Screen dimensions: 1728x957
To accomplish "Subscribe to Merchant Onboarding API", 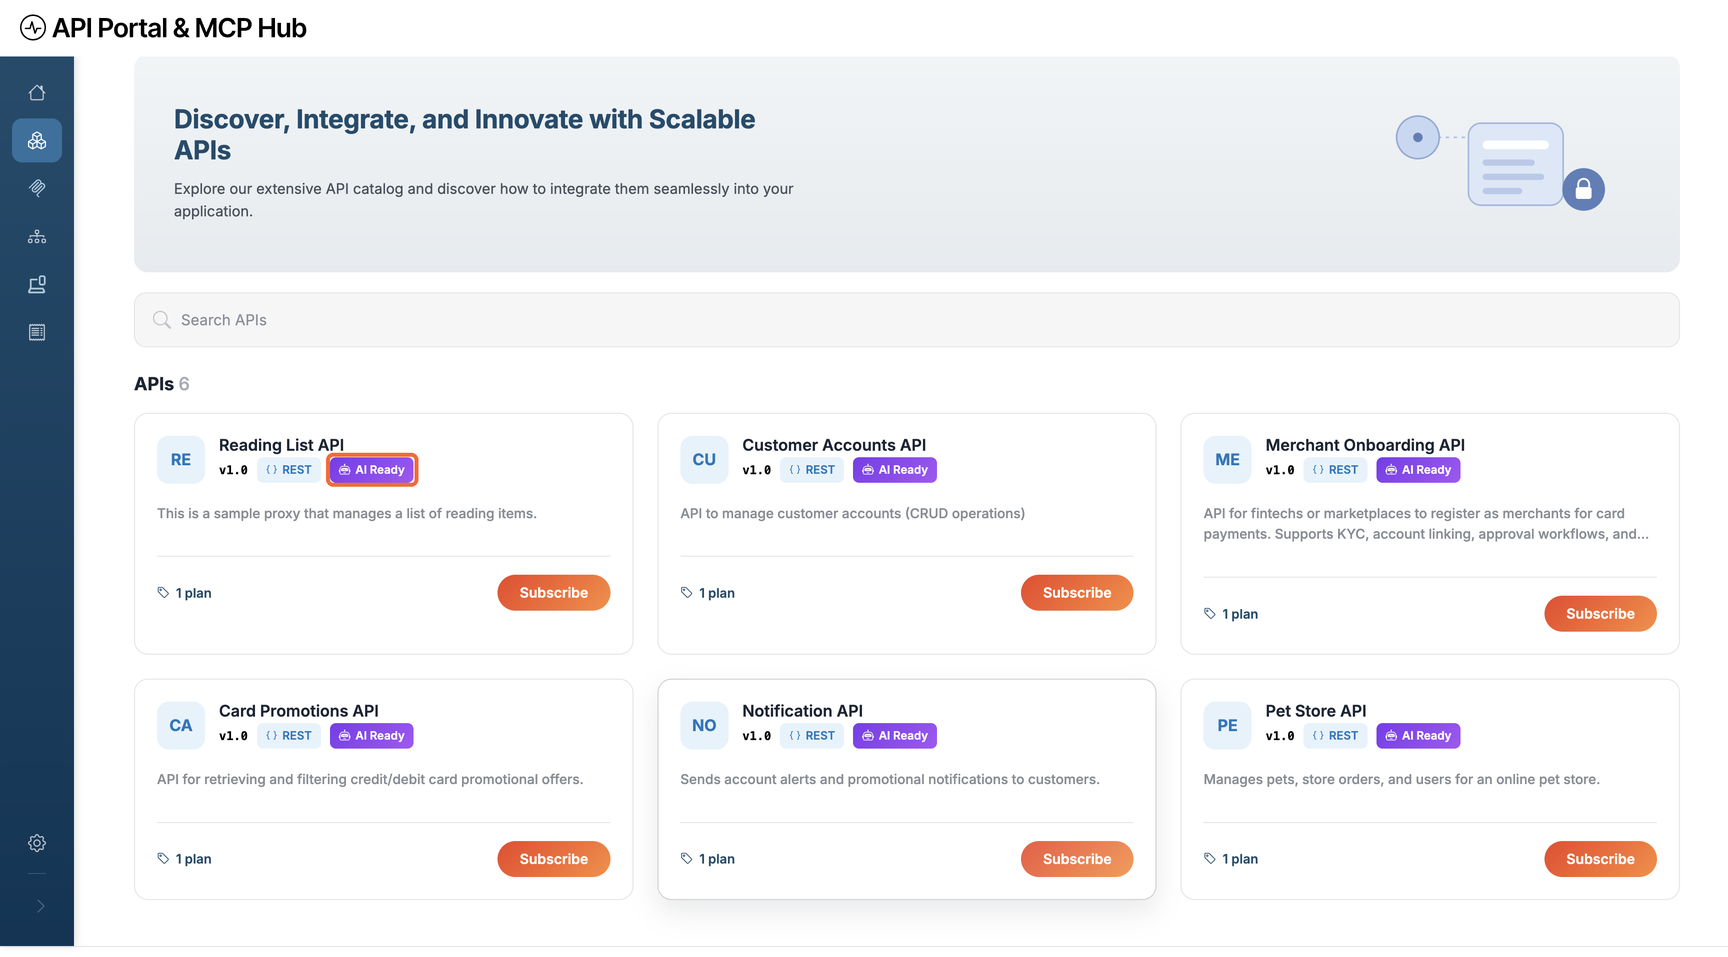I will tap(1600, 614).
